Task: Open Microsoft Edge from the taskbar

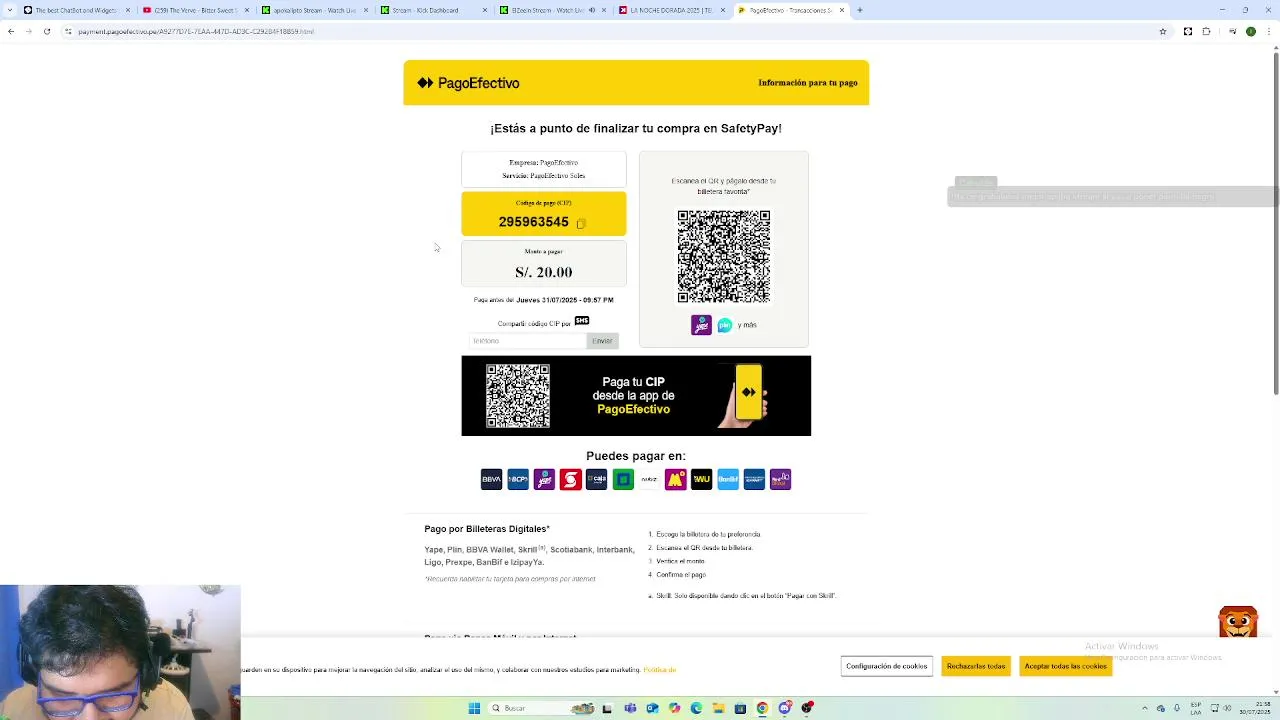Action: pyautogui.click(x=696, y=708)
